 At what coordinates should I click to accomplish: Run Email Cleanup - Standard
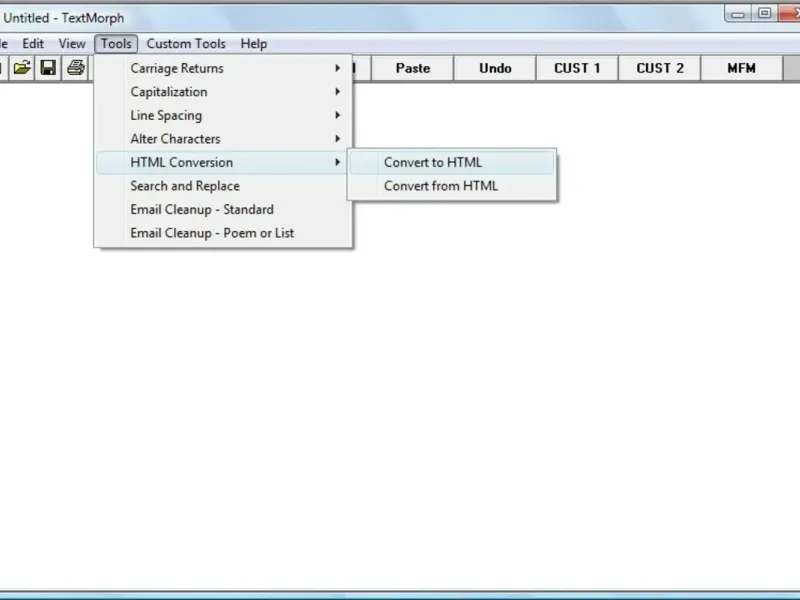[x=222, y=209]
